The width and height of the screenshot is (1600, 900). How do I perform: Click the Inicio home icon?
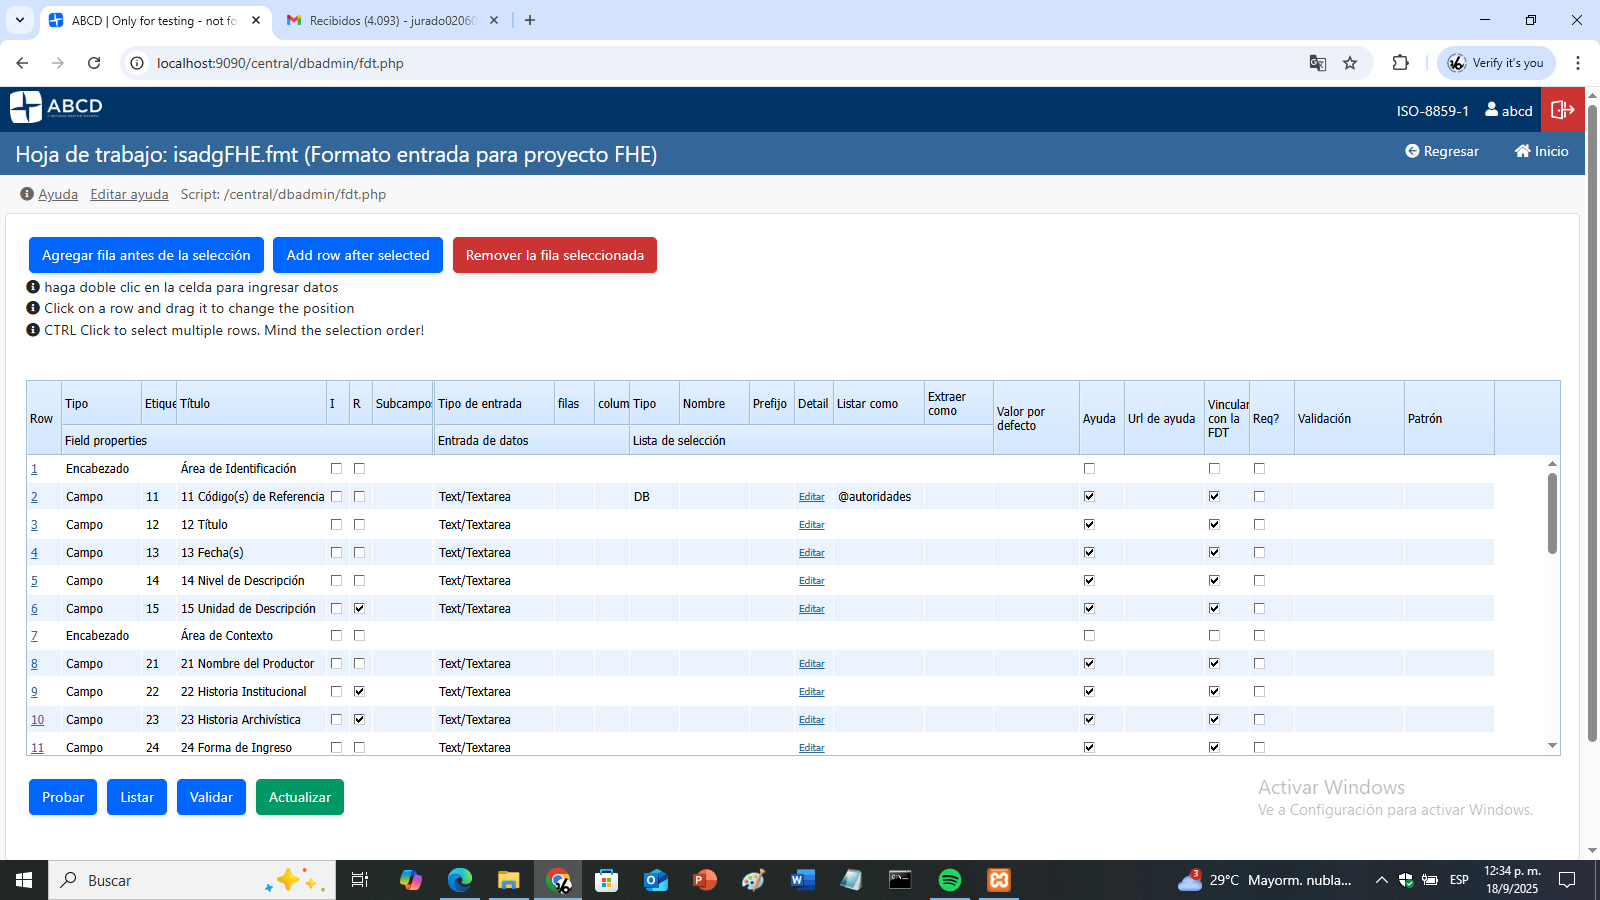point(1522,151)
